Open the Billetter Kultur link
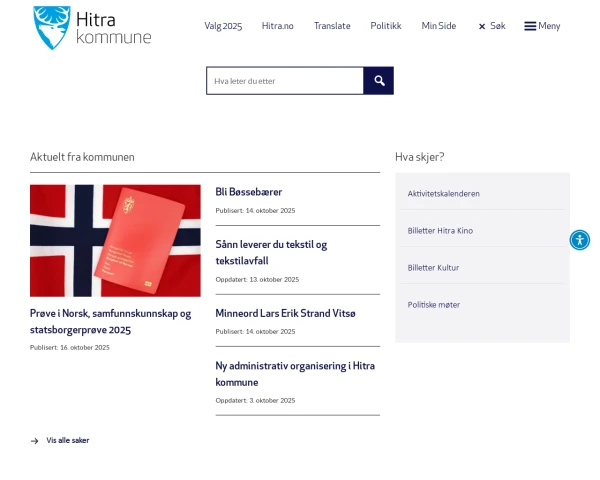600x480 pixels. click(433, 268)
